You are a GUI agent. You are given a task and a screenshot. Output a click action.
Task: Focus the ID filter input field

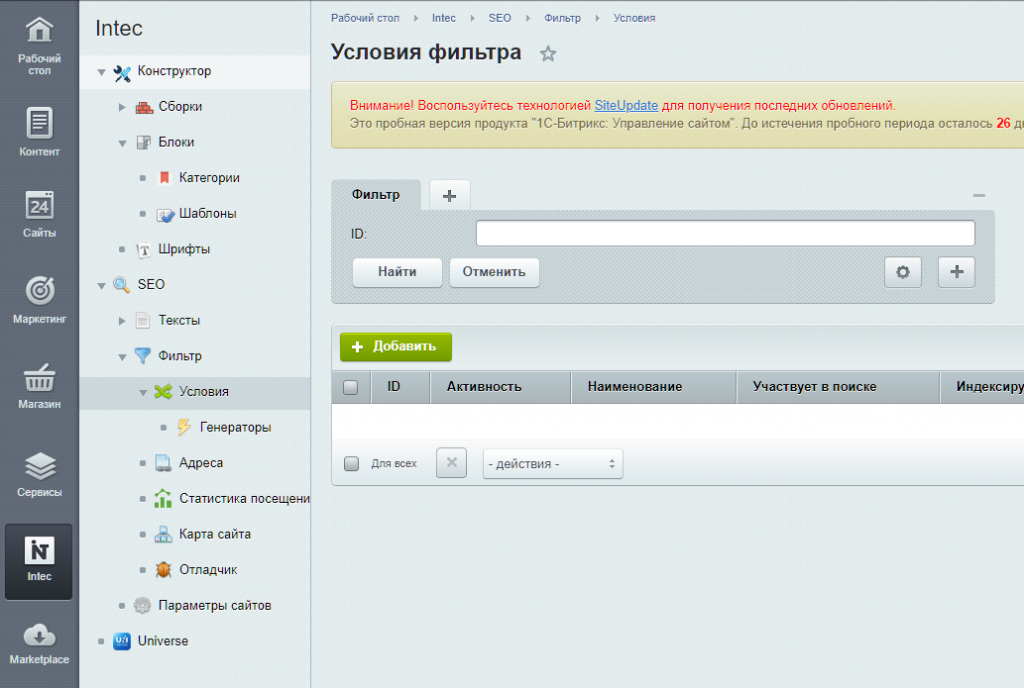[x=726, y=233]
